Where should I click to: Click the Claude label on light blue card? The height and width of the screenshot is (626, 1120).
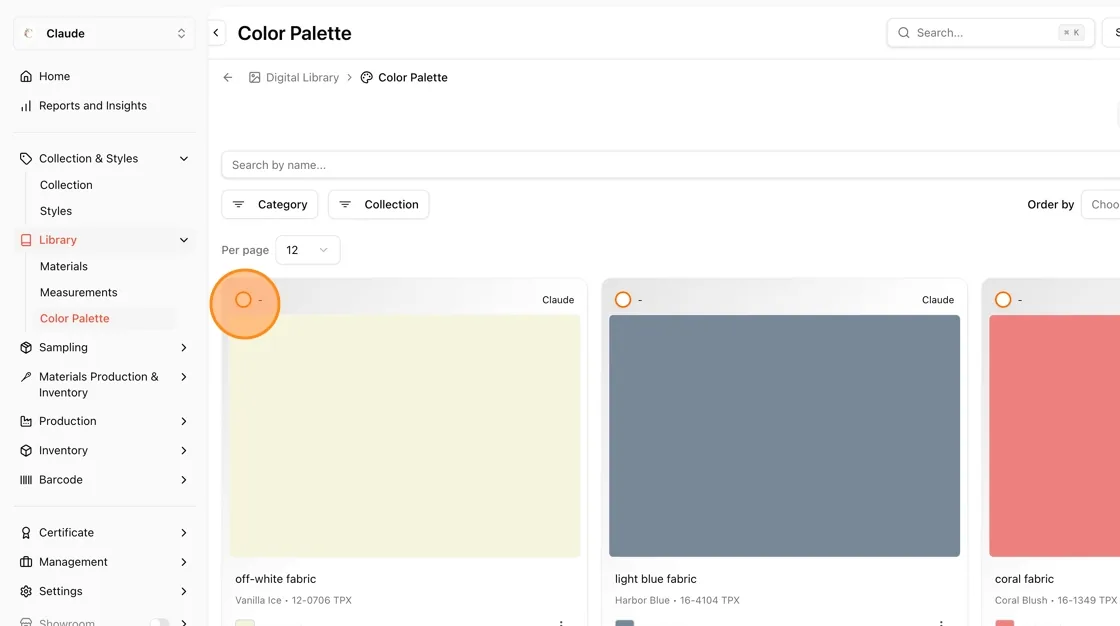coord(938,300)
